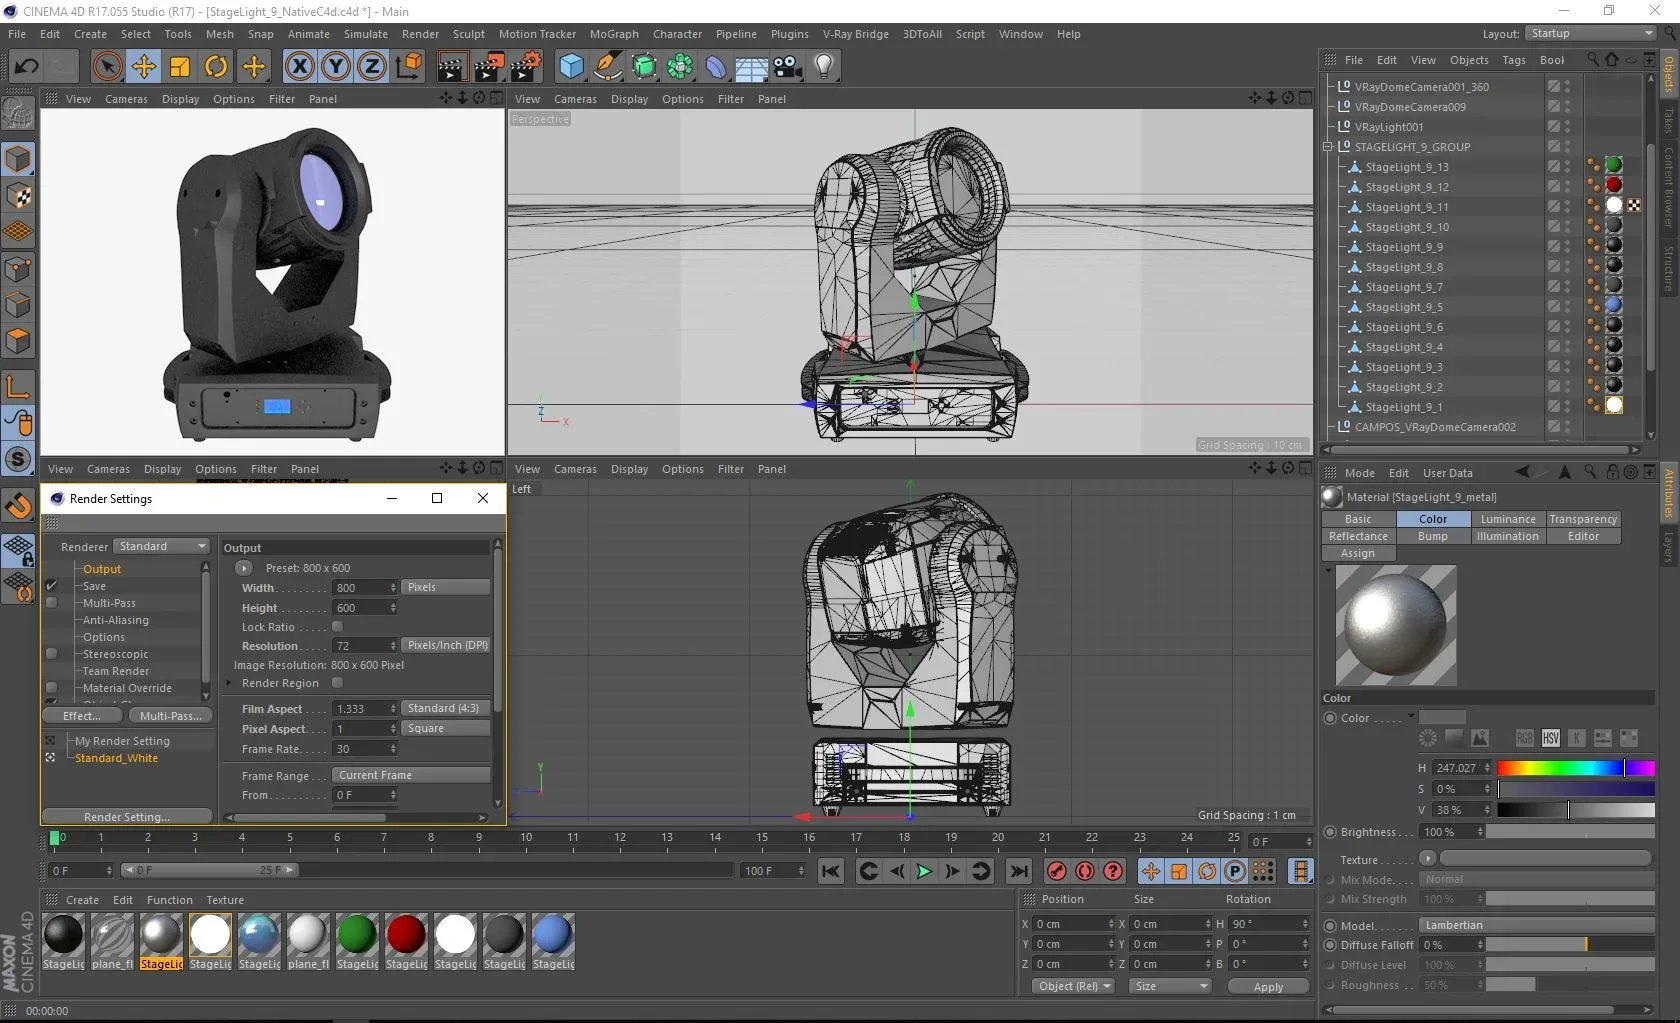Open the Transparency material tab

point(1583,519)
